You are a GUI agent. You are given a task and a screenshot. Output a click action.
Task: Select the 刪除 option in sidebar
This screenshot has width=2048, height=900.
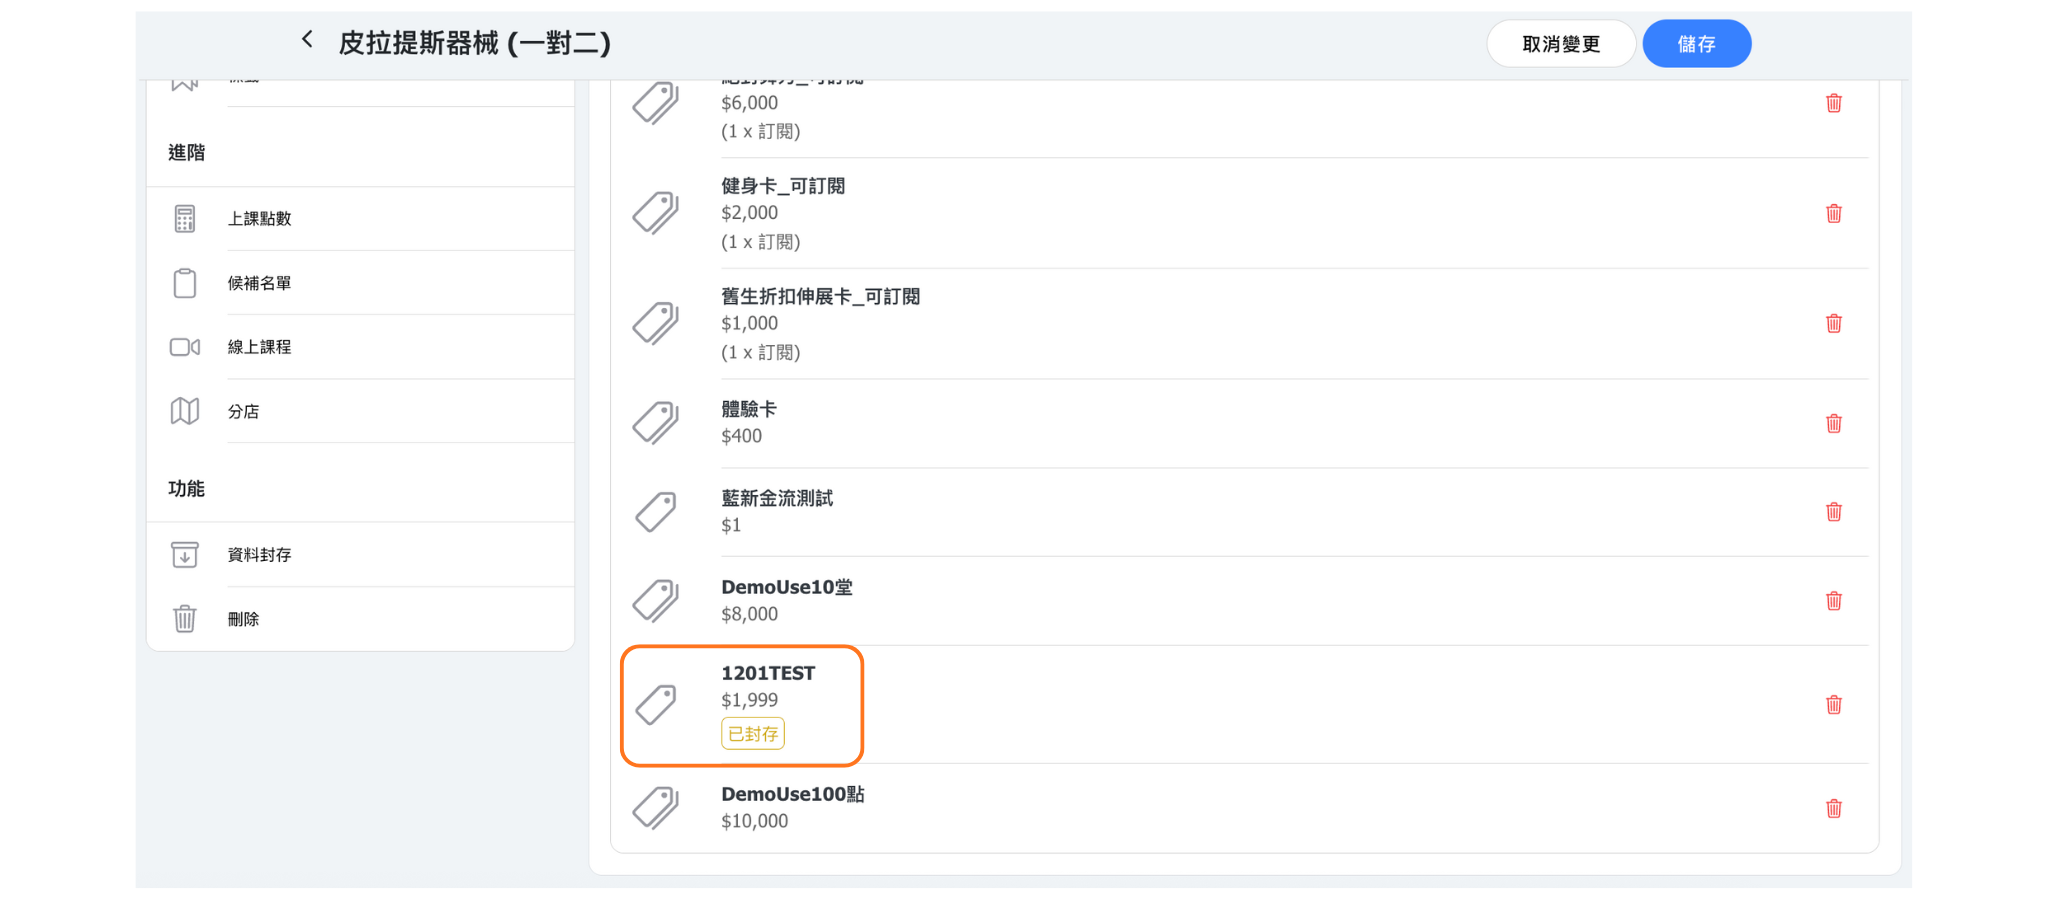click(x=243, y=620)
